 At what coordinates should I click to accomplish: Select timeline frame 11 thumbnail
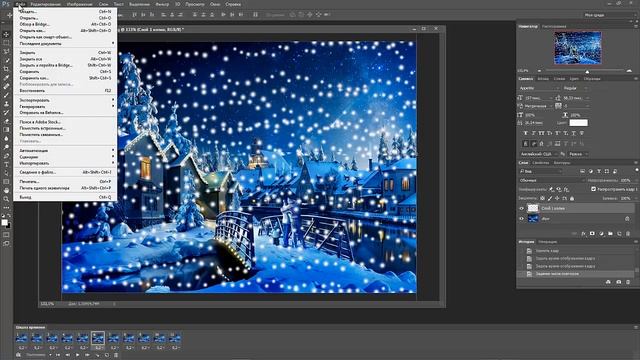(175, 338)
